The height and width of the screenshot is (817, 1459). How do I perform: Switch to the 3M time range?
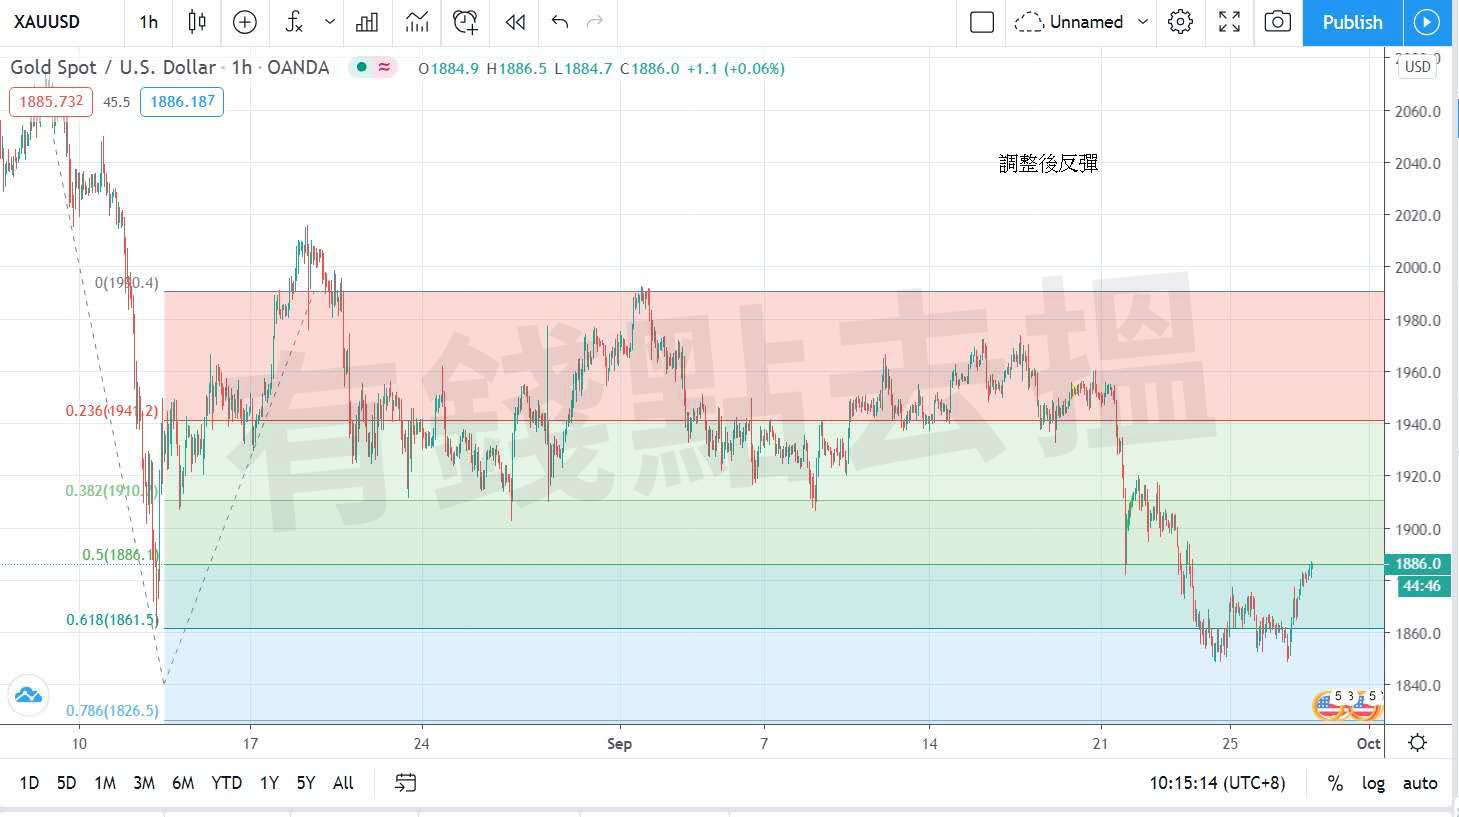(x=144, y=783)
